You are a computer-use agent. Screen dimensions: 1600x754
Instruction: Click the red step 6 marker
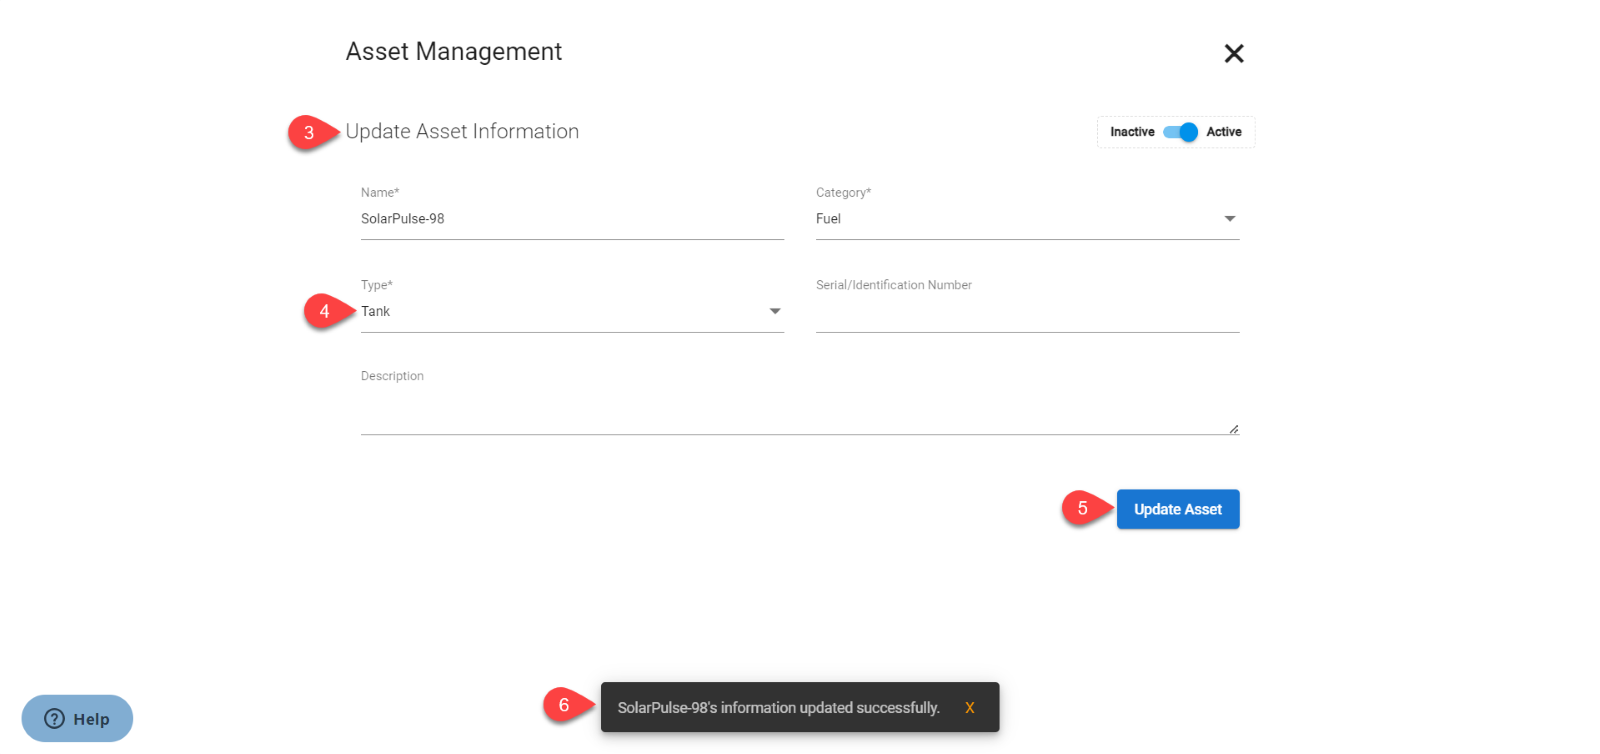click(564, 706)
